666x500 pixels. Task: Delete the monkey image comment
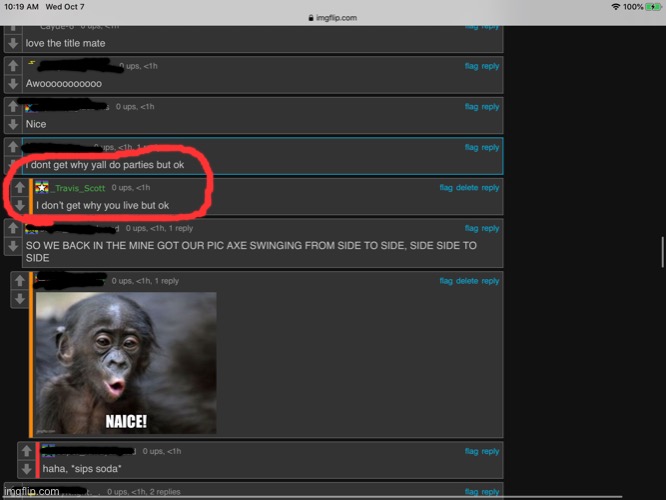pyautogui.click(x=467, y=281)
